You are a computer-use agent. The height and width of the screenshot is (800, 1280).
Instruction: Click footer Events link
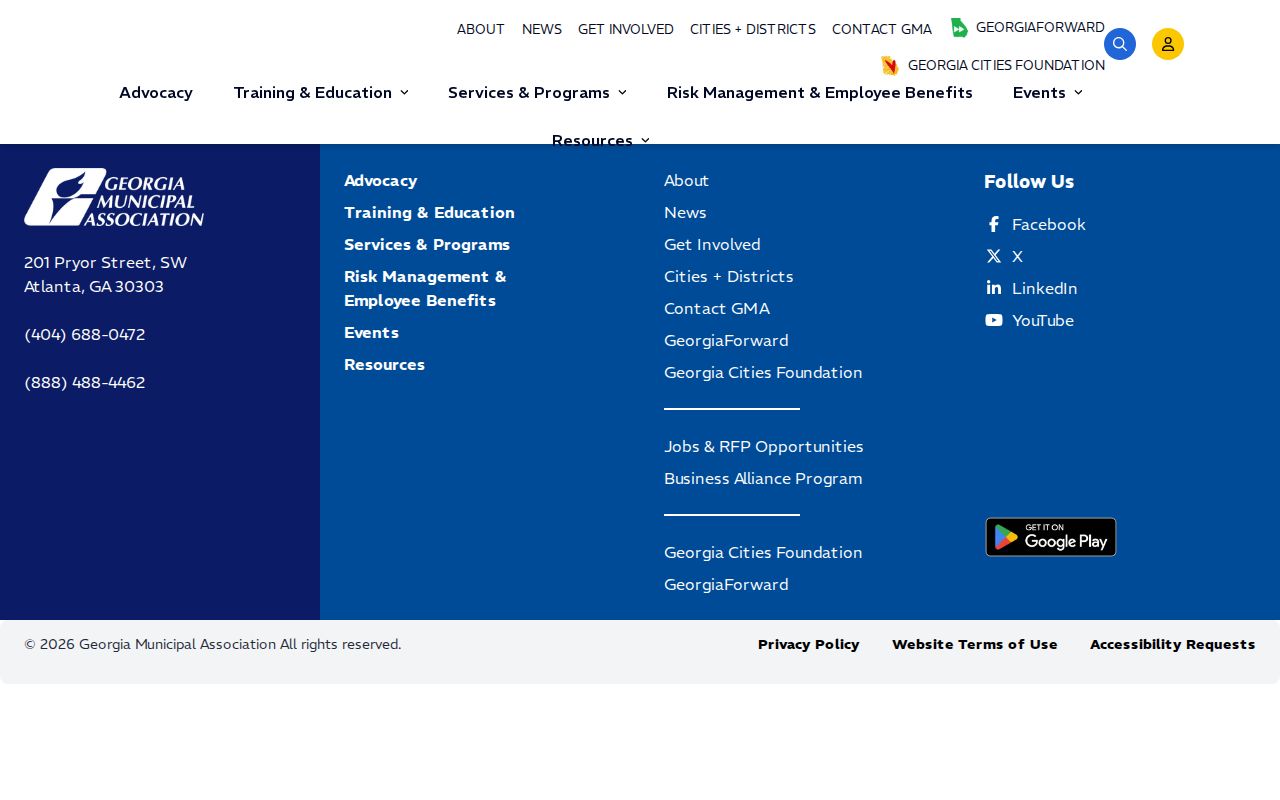(x=371, y=333)
